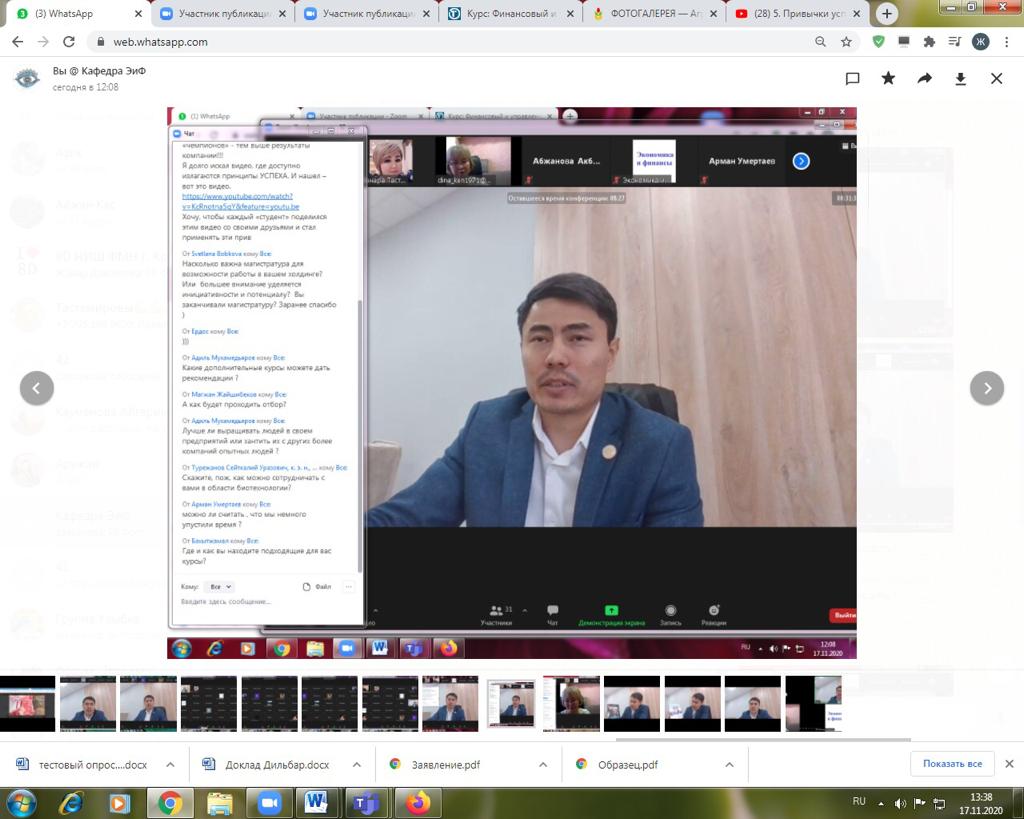Open a new Chrome tab
Image resolution: width=1024 pixels, height=819 pixels.
tap(886, 14)
